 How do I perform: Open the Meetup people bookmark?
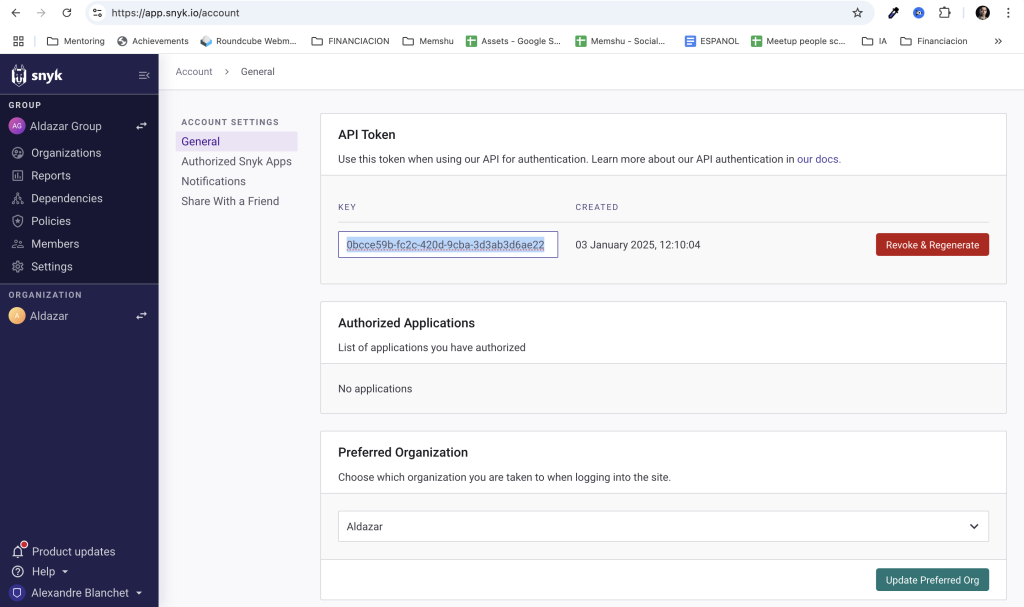[798, 41]
